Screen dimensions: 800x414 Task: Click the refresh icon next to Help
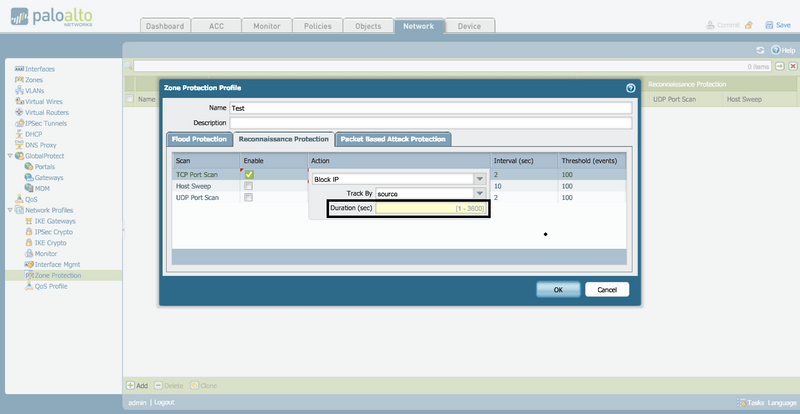[760, 50]
